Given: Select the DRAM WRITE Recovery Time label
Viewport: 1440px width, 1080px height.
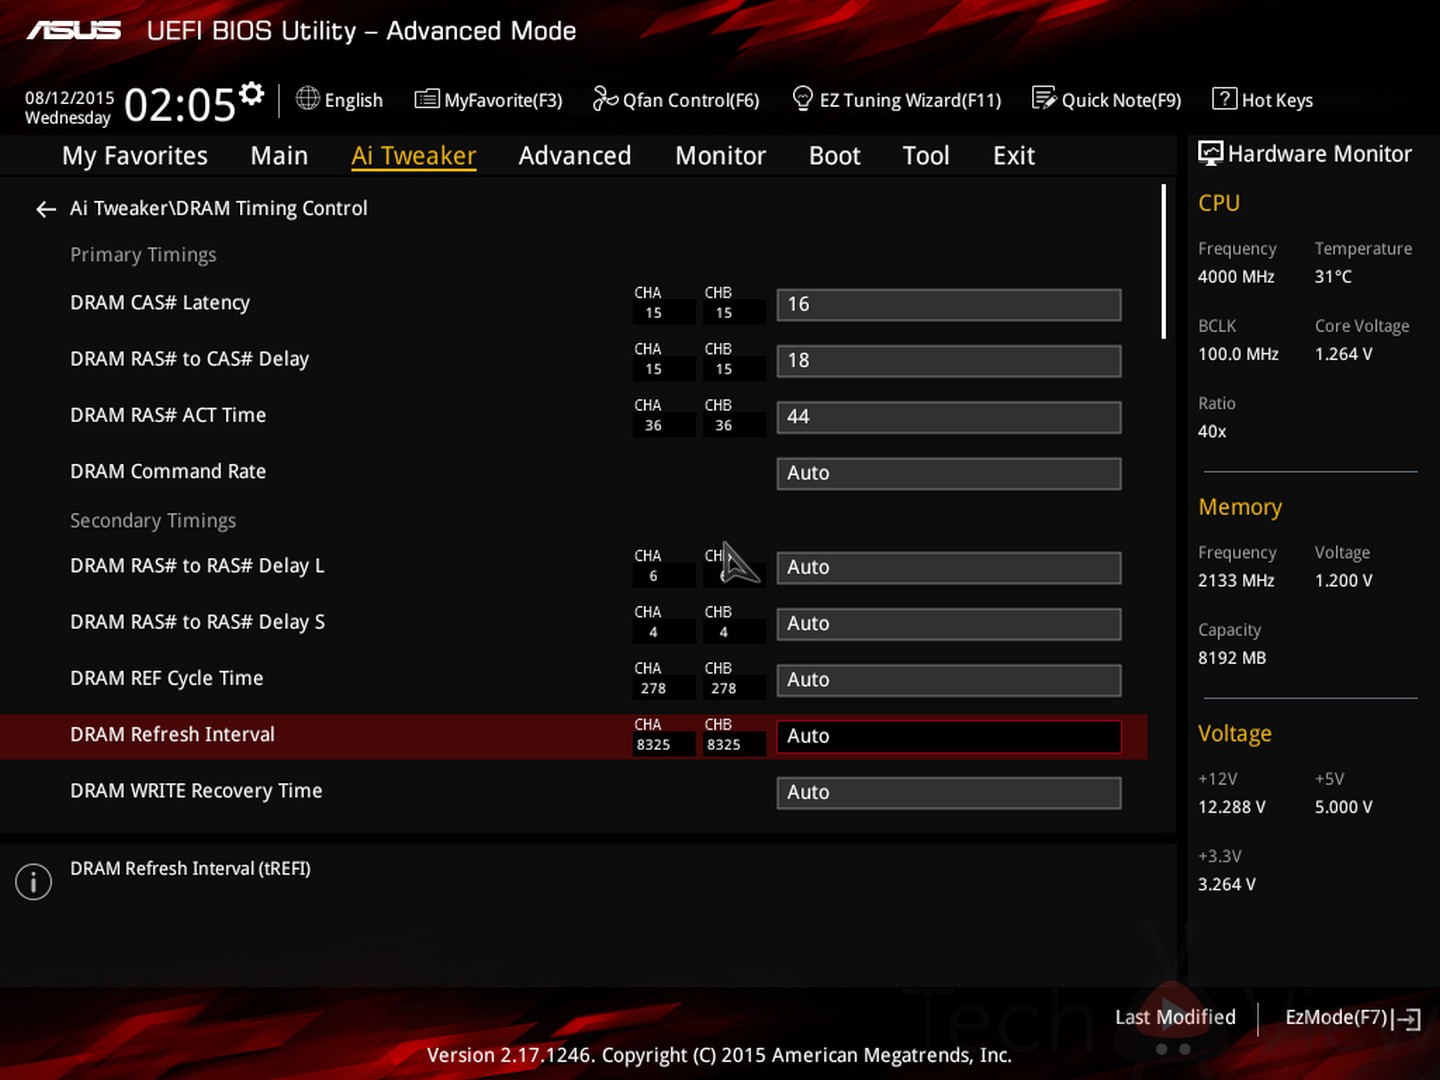Looking at the screenshot, I should [196, 791].
